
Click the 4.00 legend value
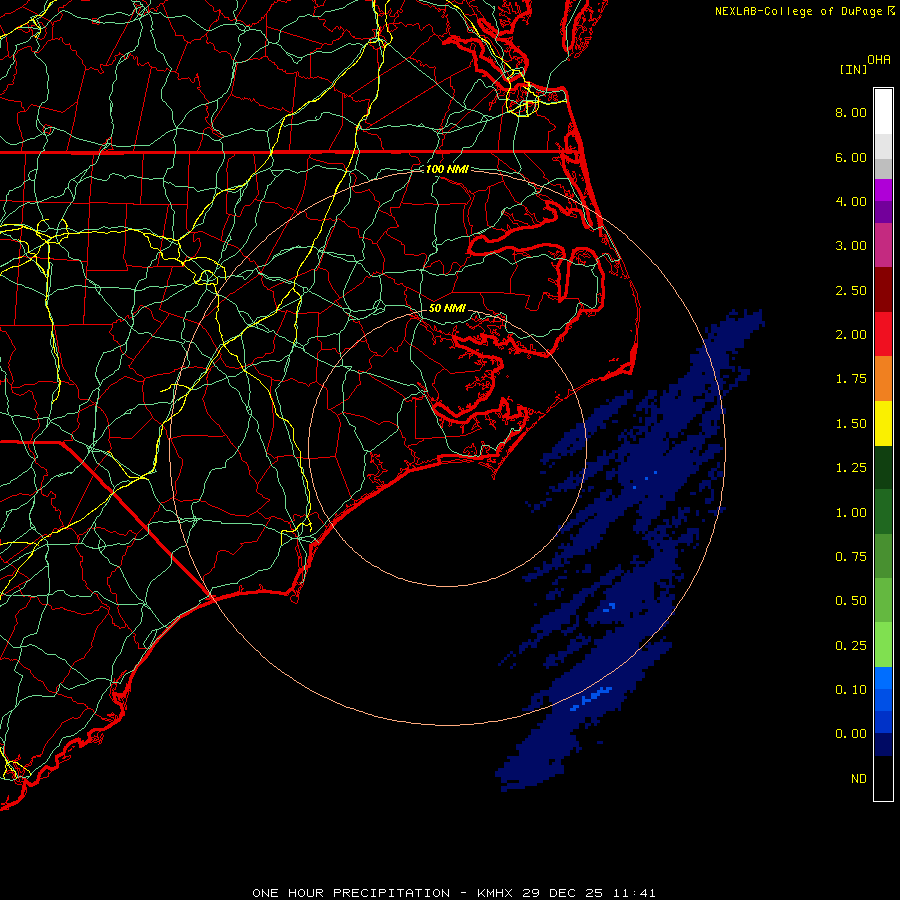coord(851,201)
